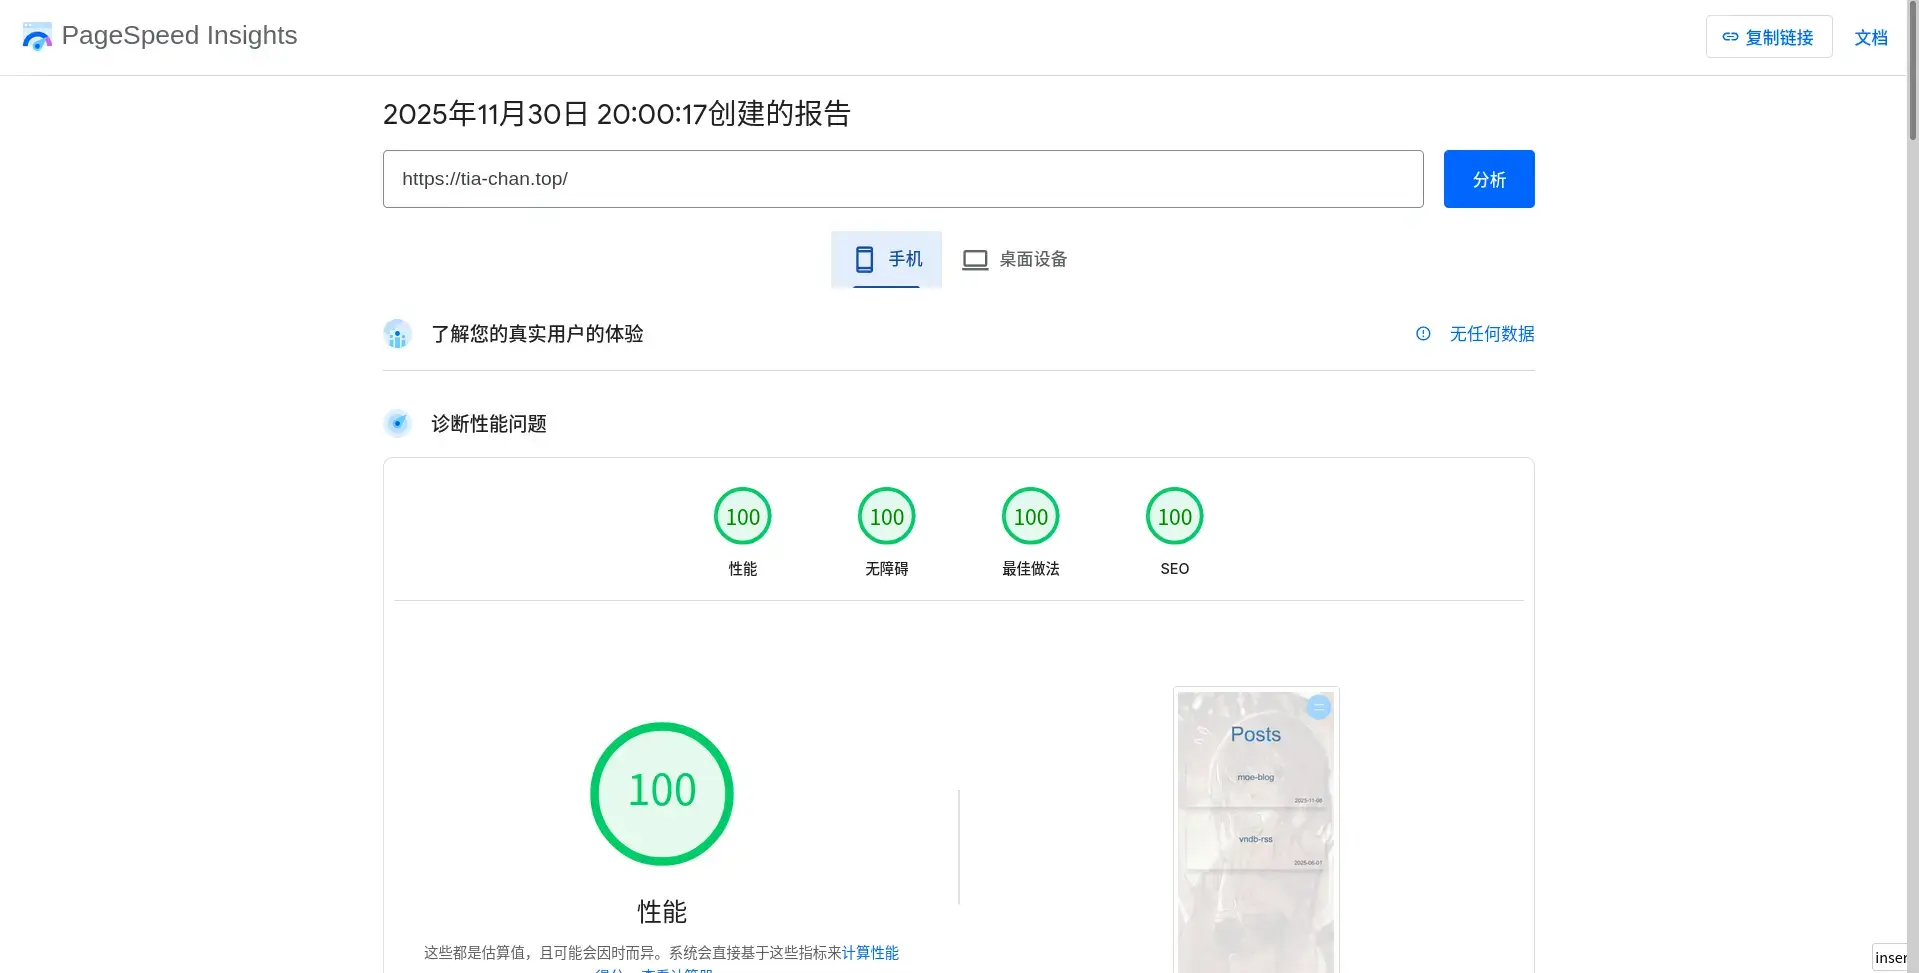Image resolution: width=1919 pixels, height=973 pixels.
Task: Open the calculate performance score link (计算性能)
Action: [870, 953]
